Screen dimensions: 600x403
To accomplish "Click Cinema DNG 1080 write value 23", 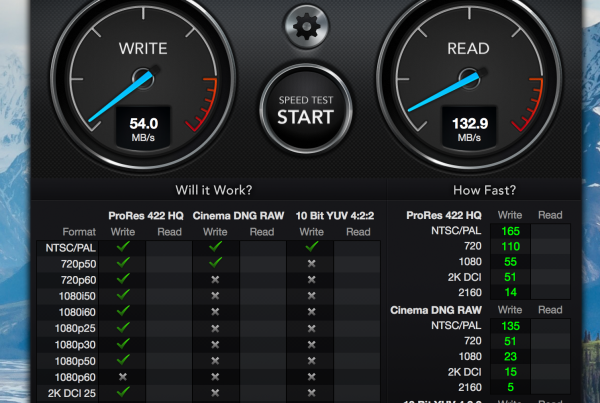I will click(x=510, y=357).
